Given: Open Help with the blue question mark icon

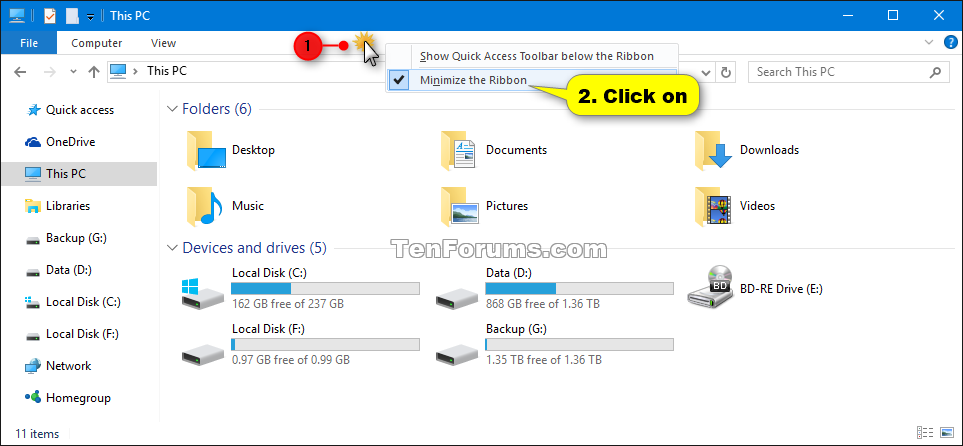Looking at the screenshot, I should [949, 42].
